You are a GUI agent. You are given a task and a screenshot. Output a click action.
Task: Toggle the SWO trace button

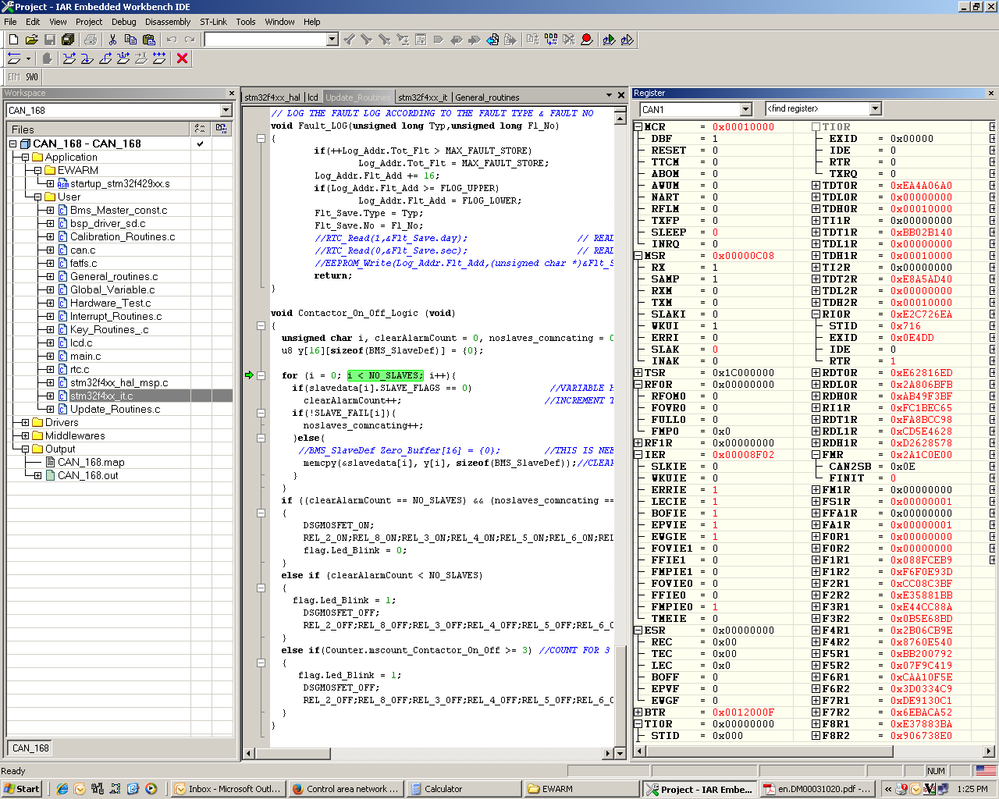click(x=32, y=77)
